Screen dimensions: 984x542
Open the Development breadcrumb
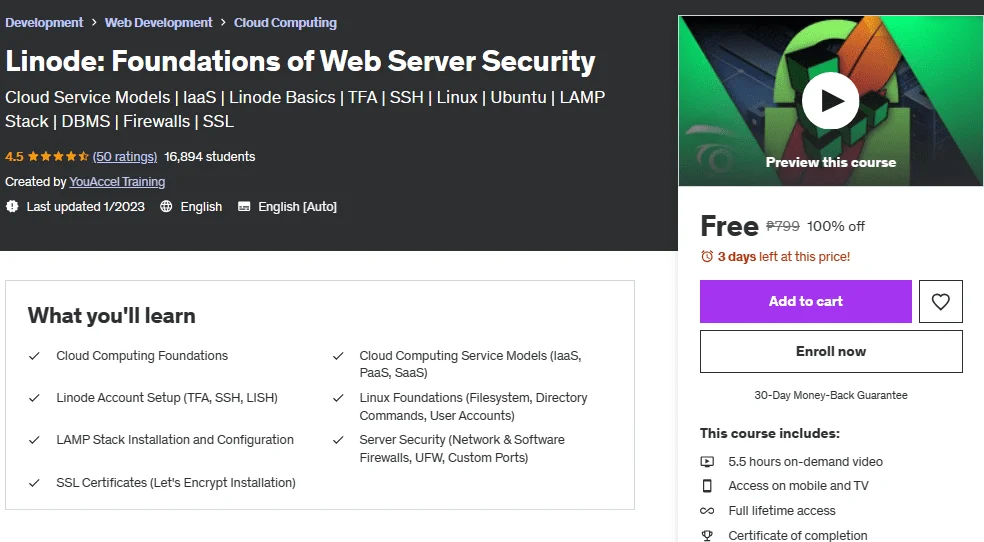[44, 23]
